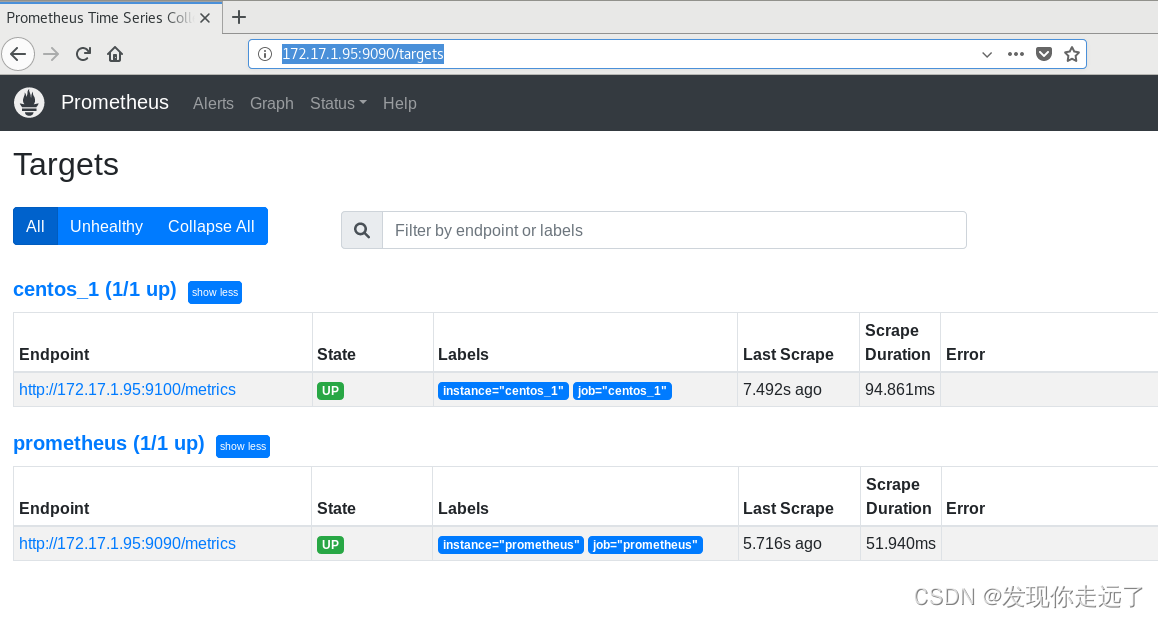Show only Unhealthy targets

106,226
